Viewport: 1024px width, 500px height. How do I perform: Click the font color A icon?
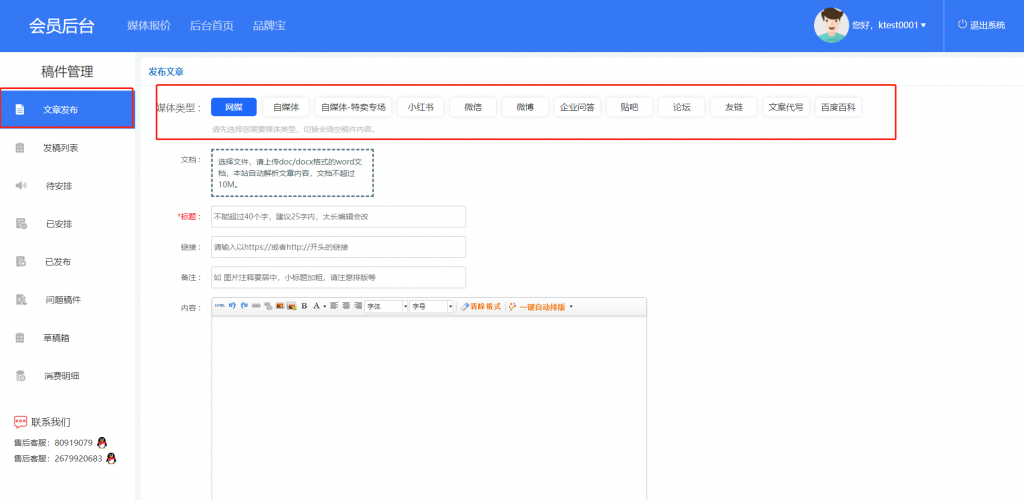(x=316, y=306)
